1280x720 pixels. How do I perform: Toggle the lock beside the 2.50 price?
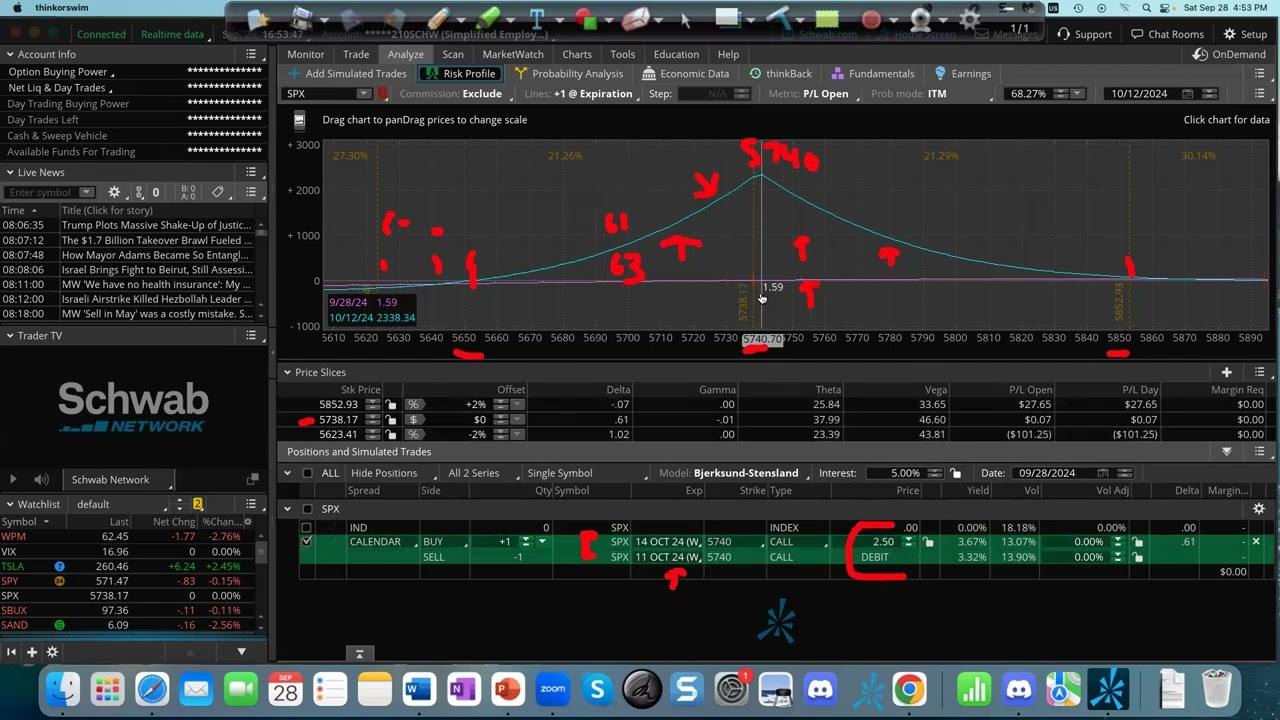(x=928, y=542)
